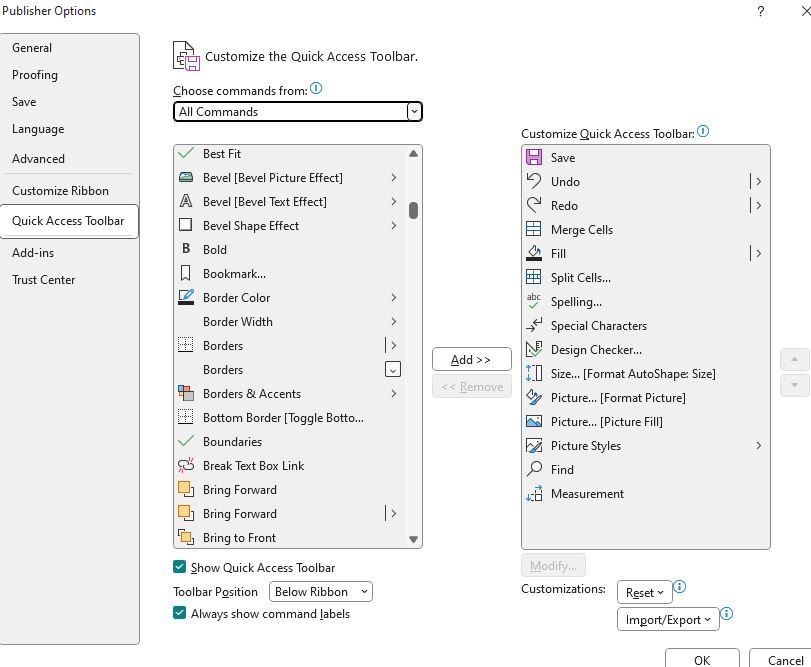The height and width of the screenshot is (667, 811).
Task: Click the Border Color pen icon
Action: pos(186,297)
